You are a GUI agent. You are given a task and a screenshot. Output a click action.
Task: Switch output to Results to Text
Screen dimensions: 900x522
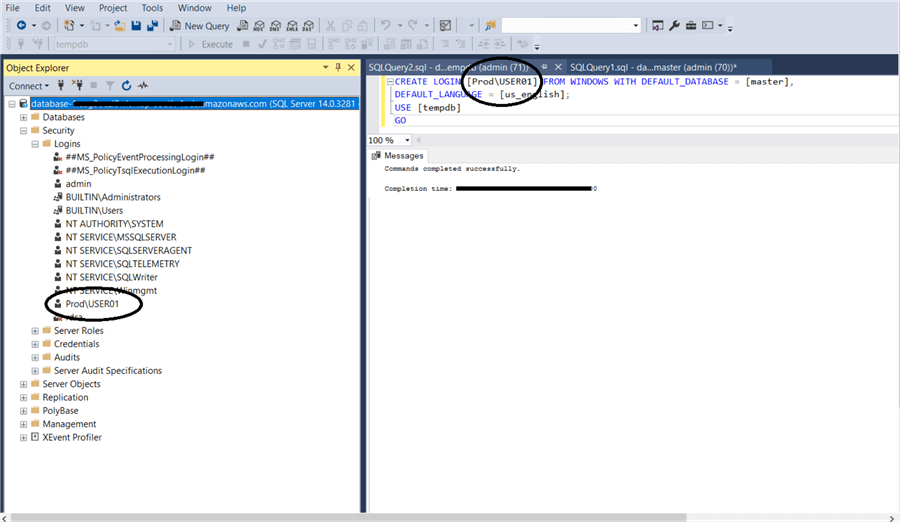pyautogui.click(x=389, y=44)
